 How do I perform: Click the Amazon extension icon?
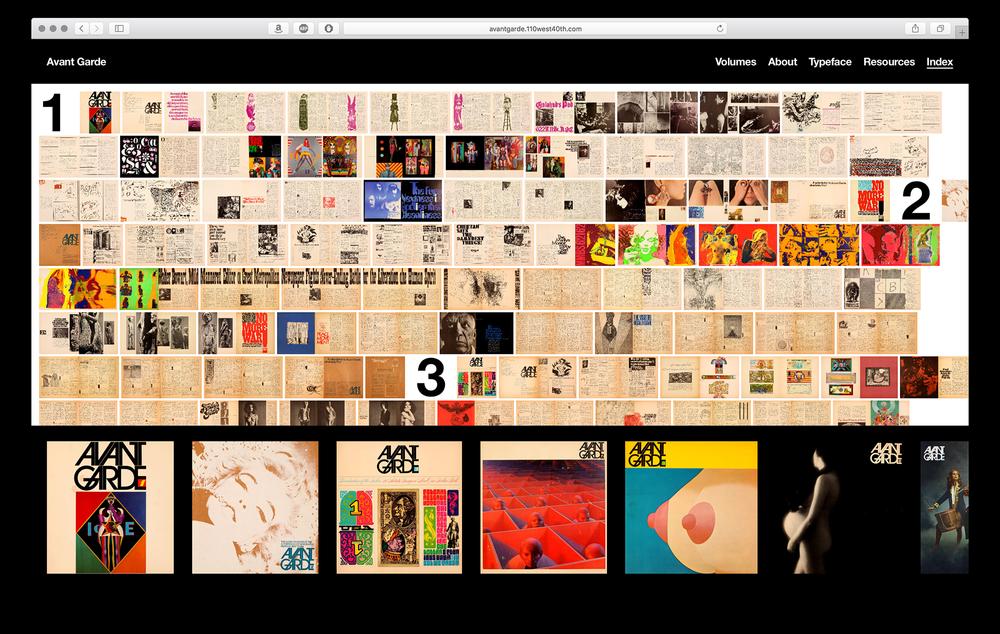click(x=278, y=29)
